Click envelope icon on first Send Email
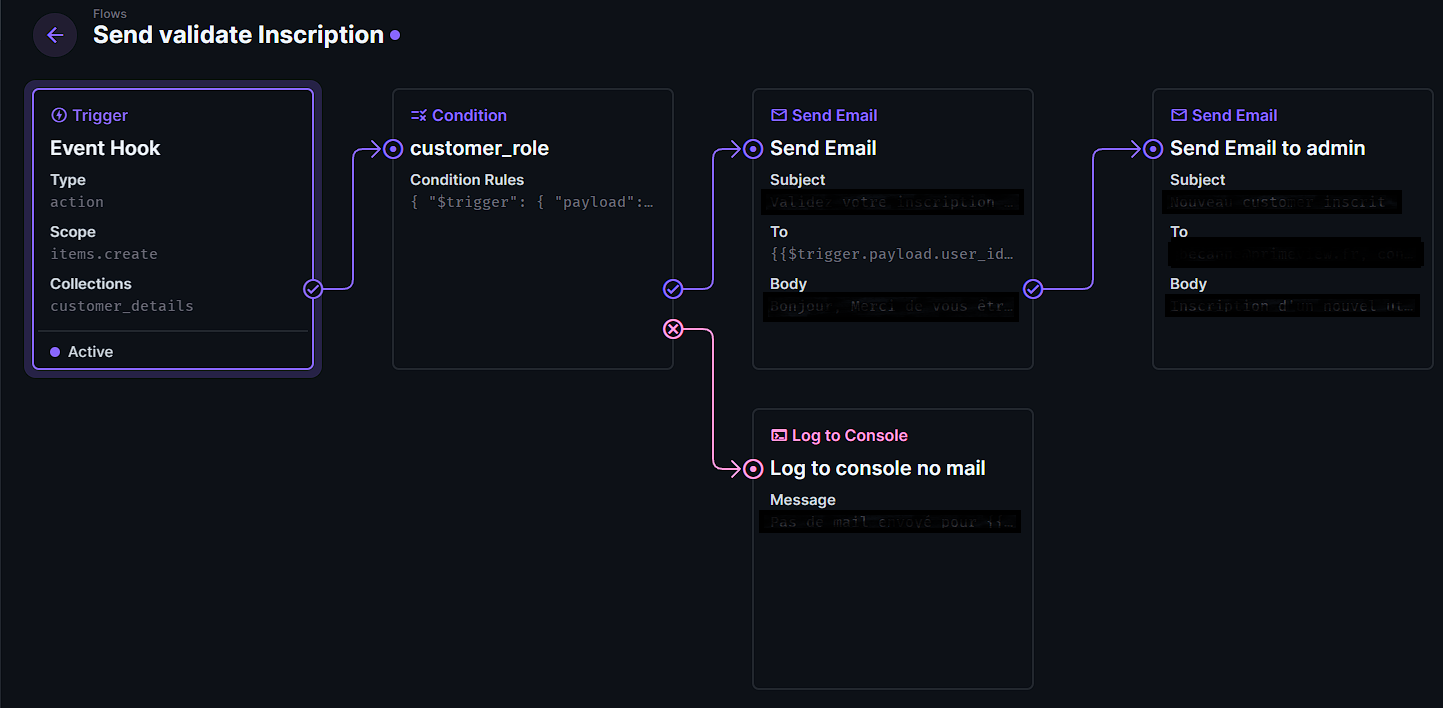The image size is (1443, 708). 778,116
